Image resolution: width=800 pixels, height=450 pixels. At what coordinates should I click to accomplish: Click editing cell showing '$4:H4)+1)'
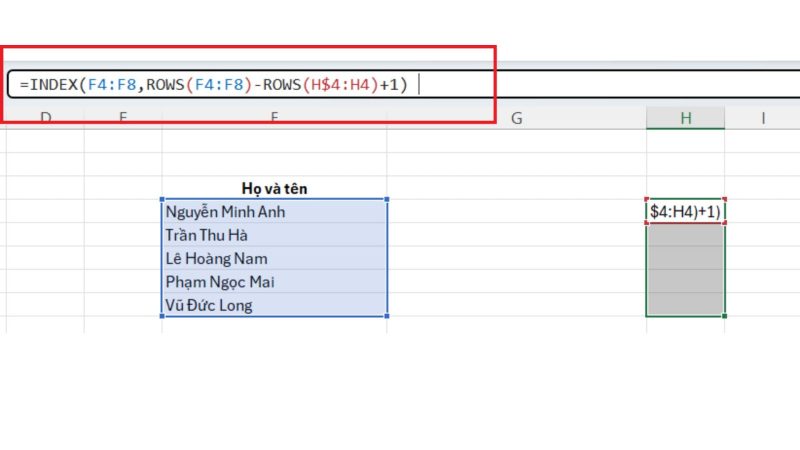[685, 211]
